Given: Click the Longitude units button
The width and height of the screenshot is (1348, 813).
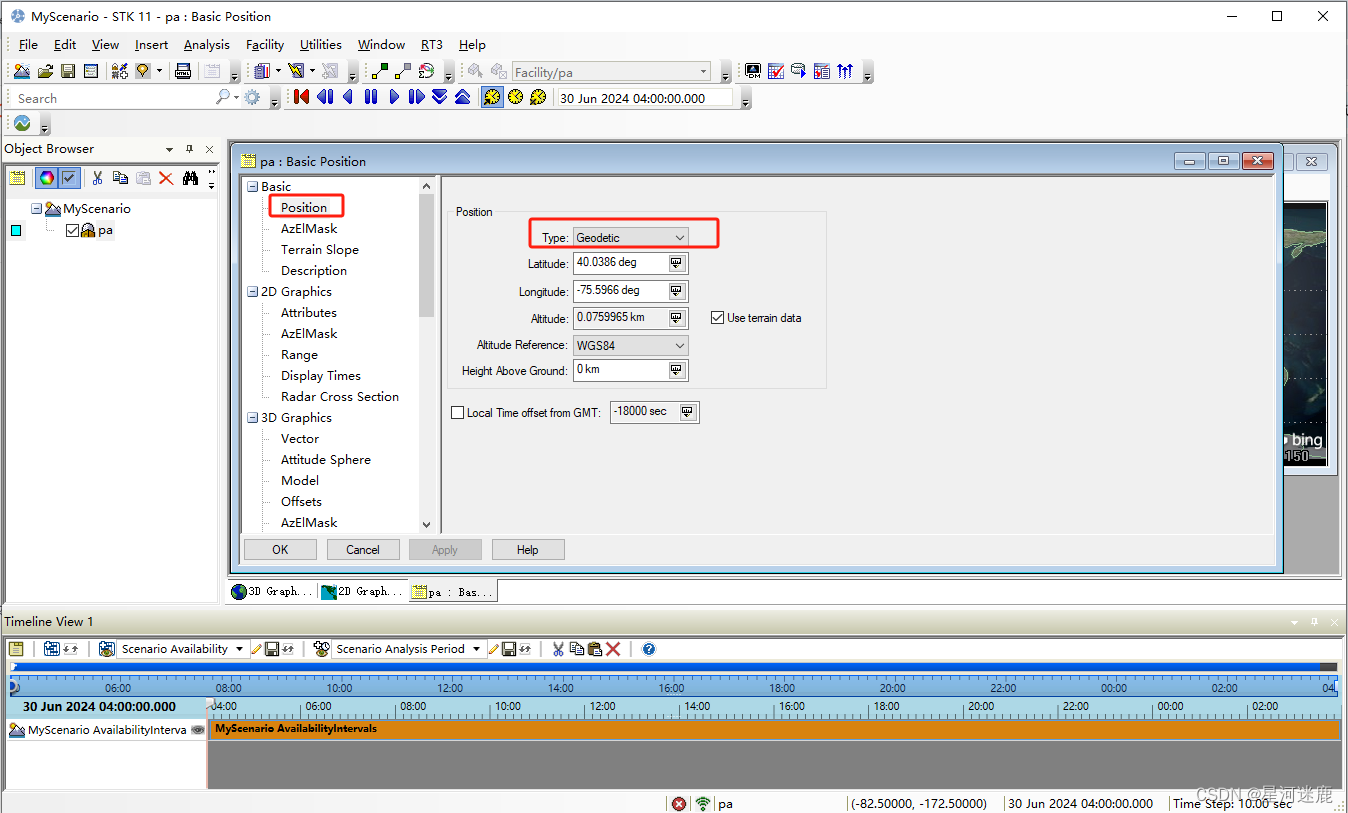Looking at the screenshot, I should pos(677,291).
